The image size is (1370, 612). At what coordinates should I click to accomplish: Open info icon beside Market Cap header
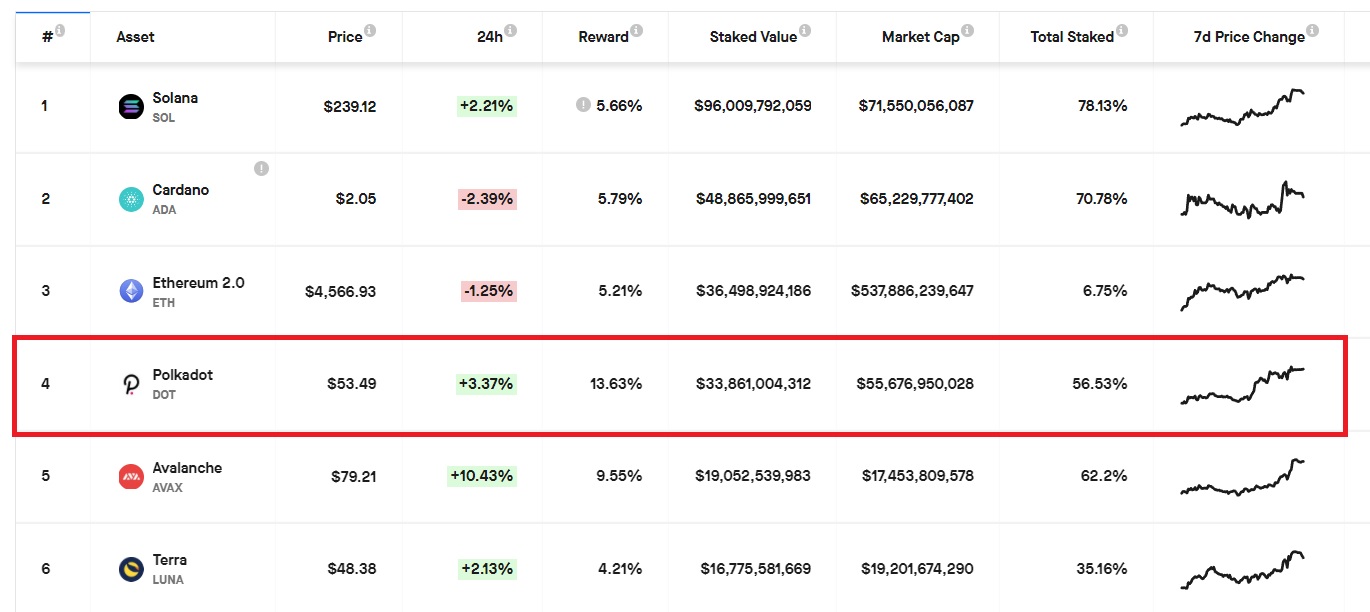(967, 31)
